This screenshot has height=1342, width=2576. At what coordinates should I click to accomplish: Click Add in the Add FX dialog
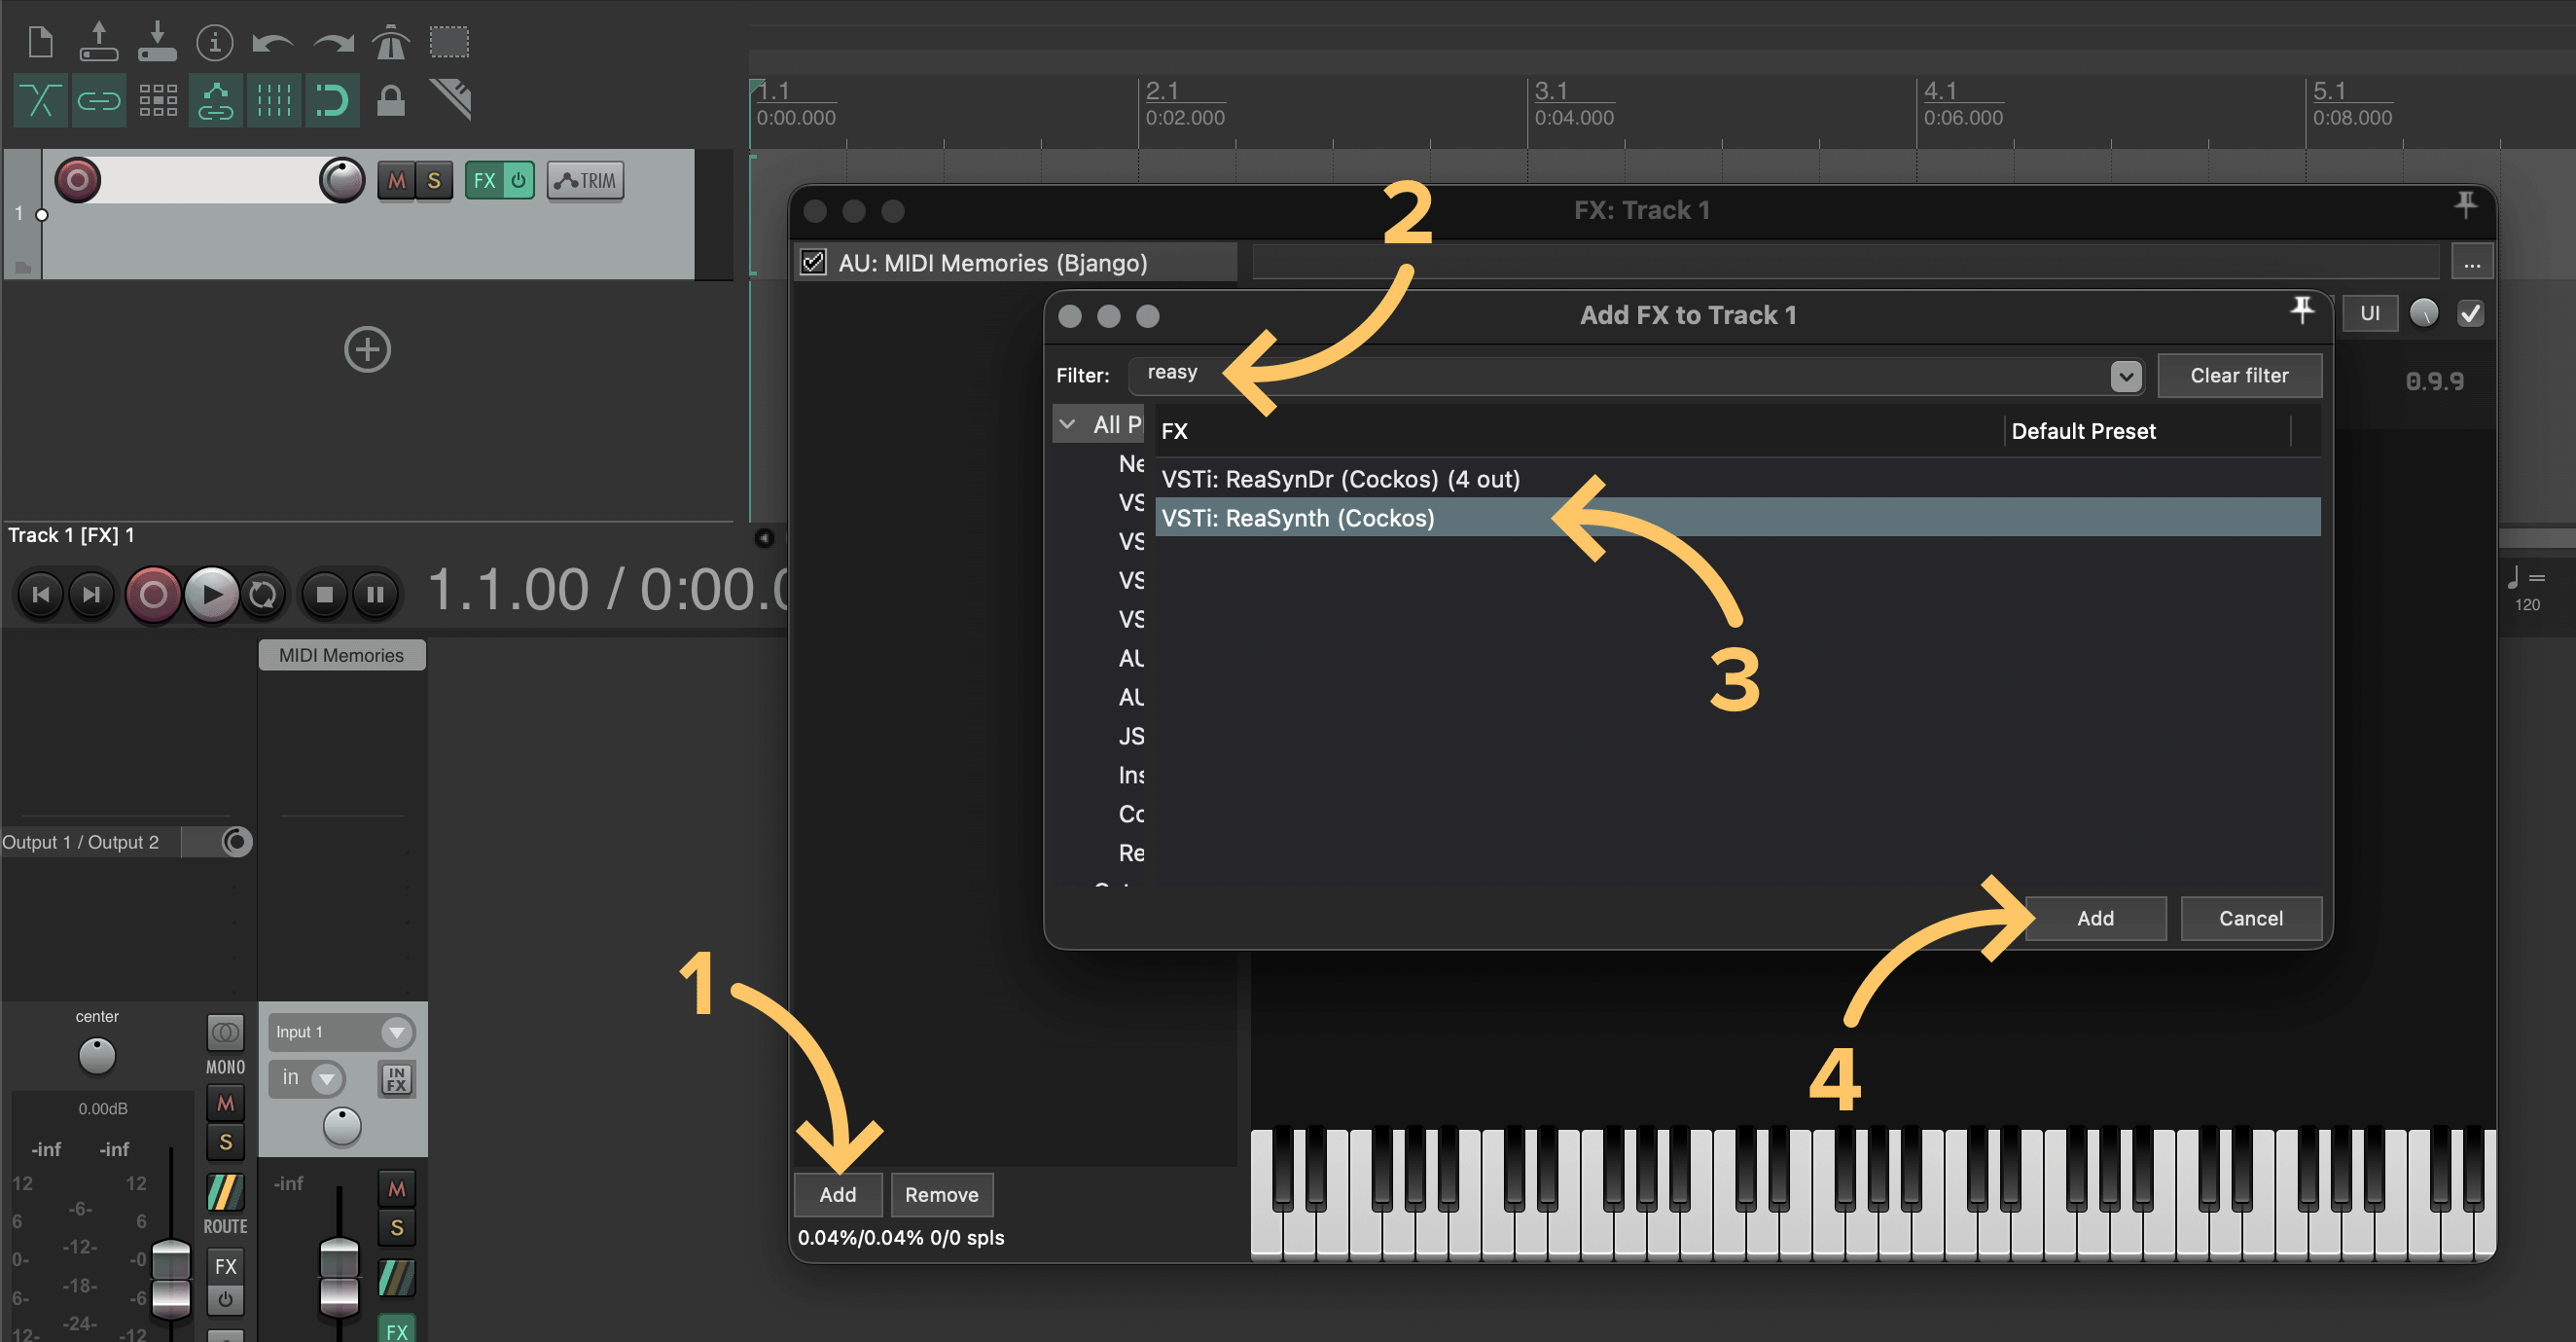pyautogui.click(x=2095, y=918)
